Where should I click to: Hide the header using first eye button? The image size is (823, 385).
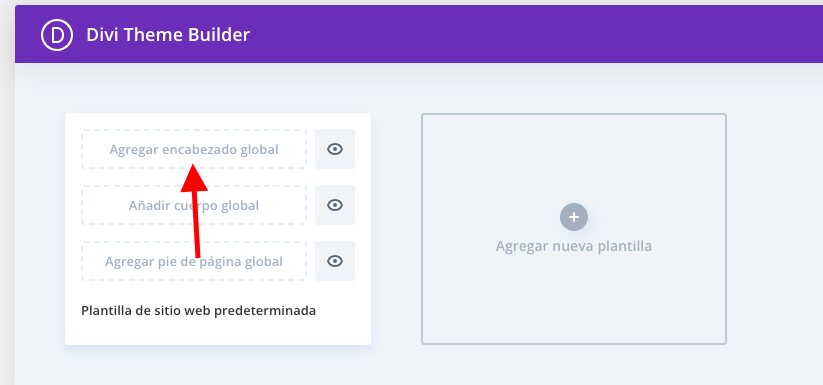point(335,149)
